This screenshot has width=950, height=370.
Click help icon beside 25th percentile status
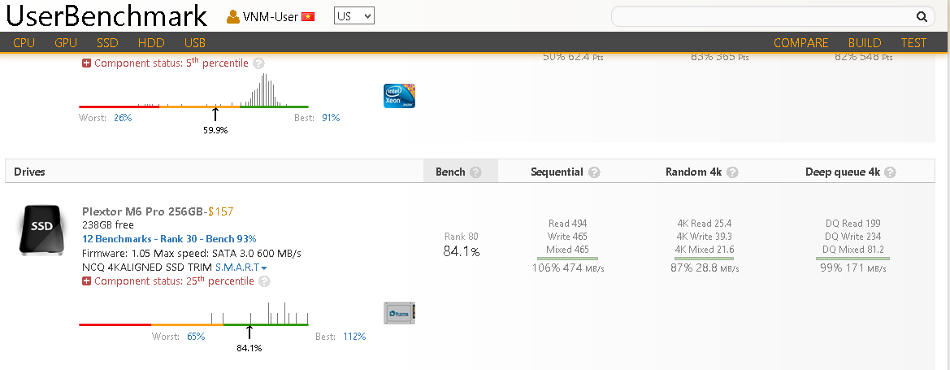(x=265, y=282)
